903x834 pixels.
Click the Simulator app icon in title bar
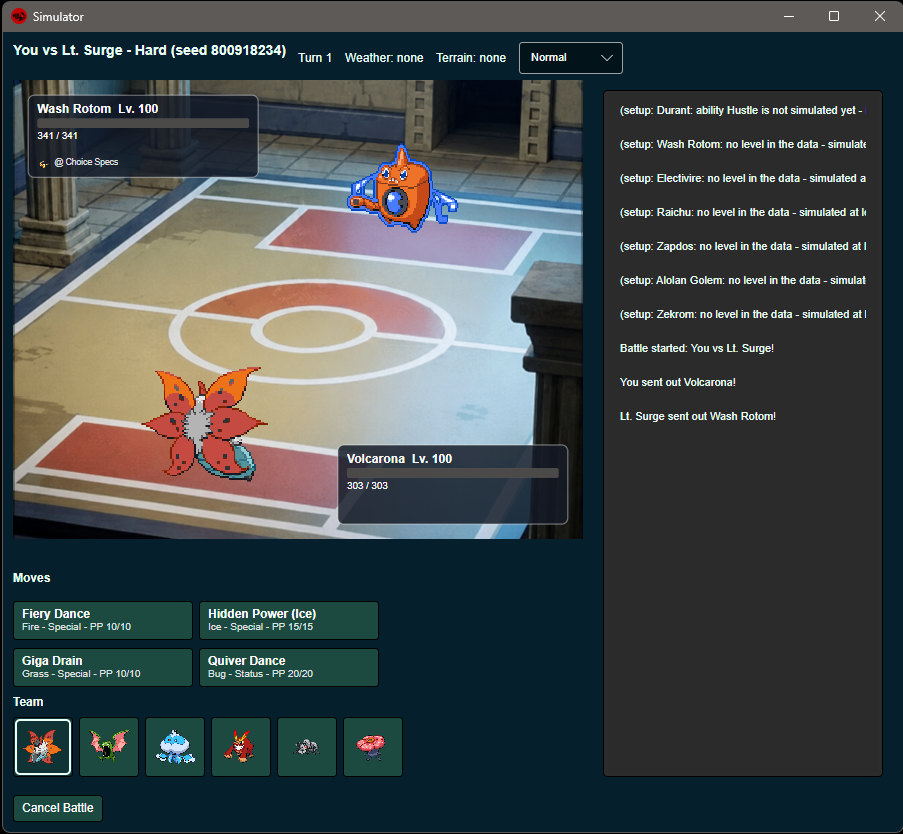pyautogui.click(x=19, y=16)
